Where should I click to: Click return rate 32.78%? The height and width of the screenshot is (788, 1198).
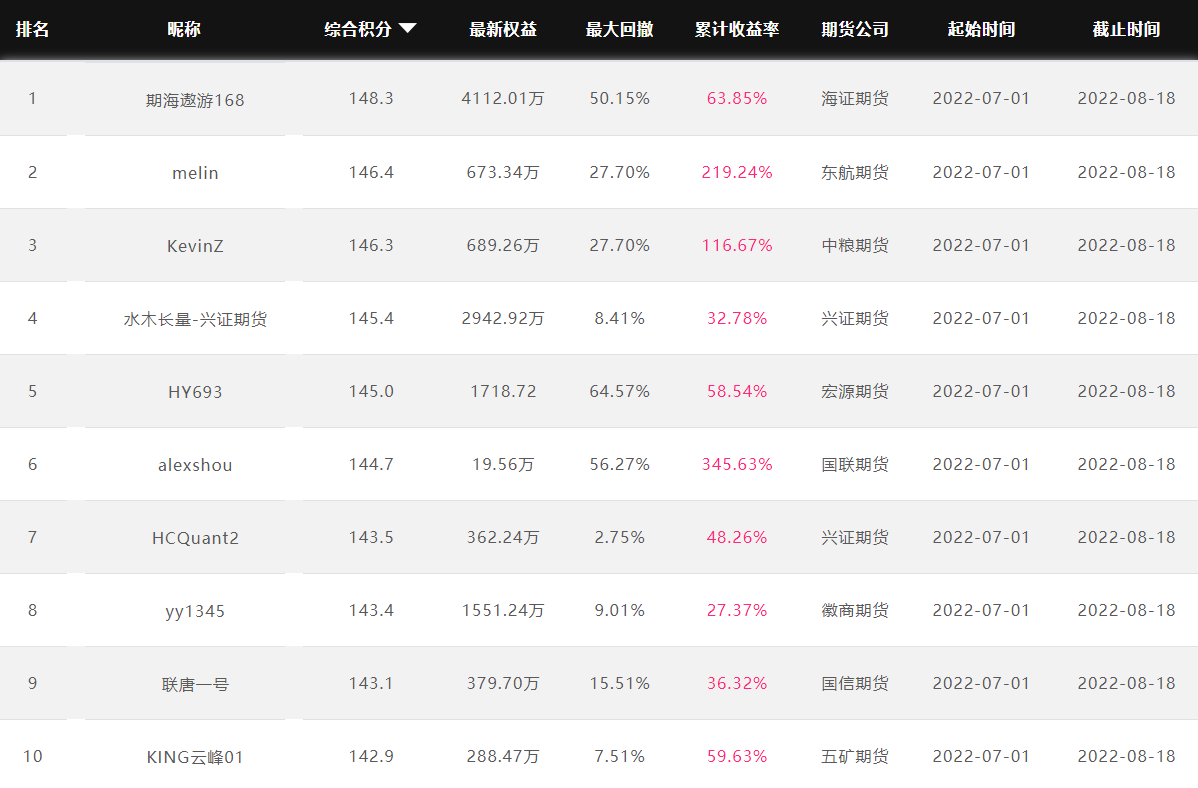[x=737, y=318]
